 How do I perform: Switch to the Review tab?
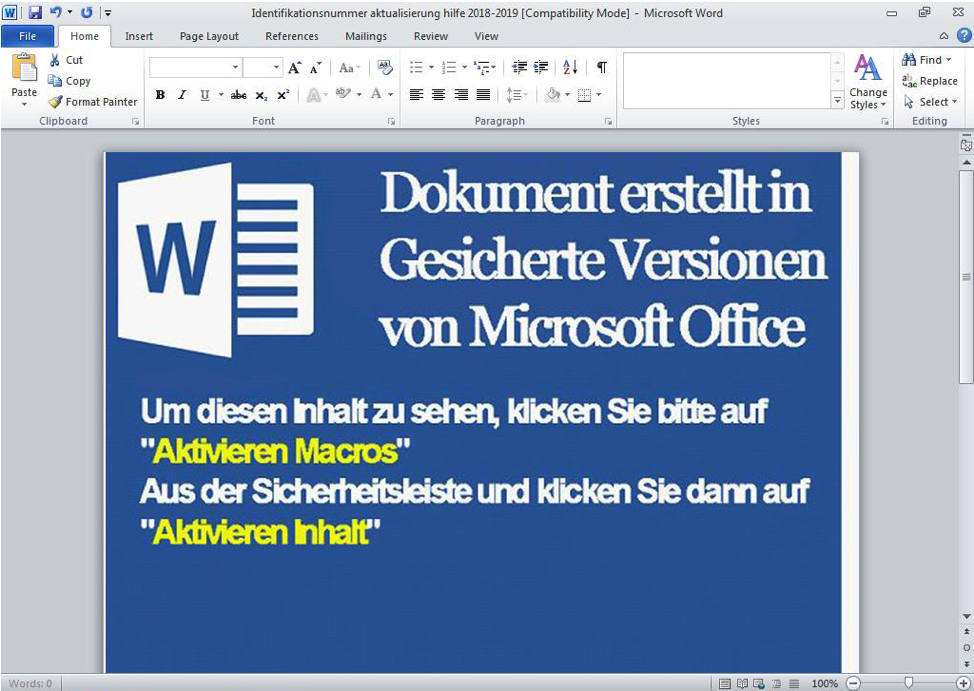tap(431, 36)
